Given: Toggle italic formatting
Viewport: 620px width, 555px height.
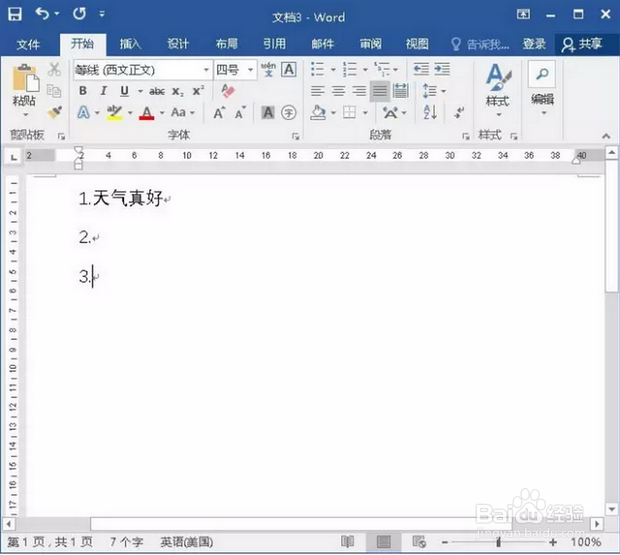Looking at the screenshot, I should coord(104,91).
